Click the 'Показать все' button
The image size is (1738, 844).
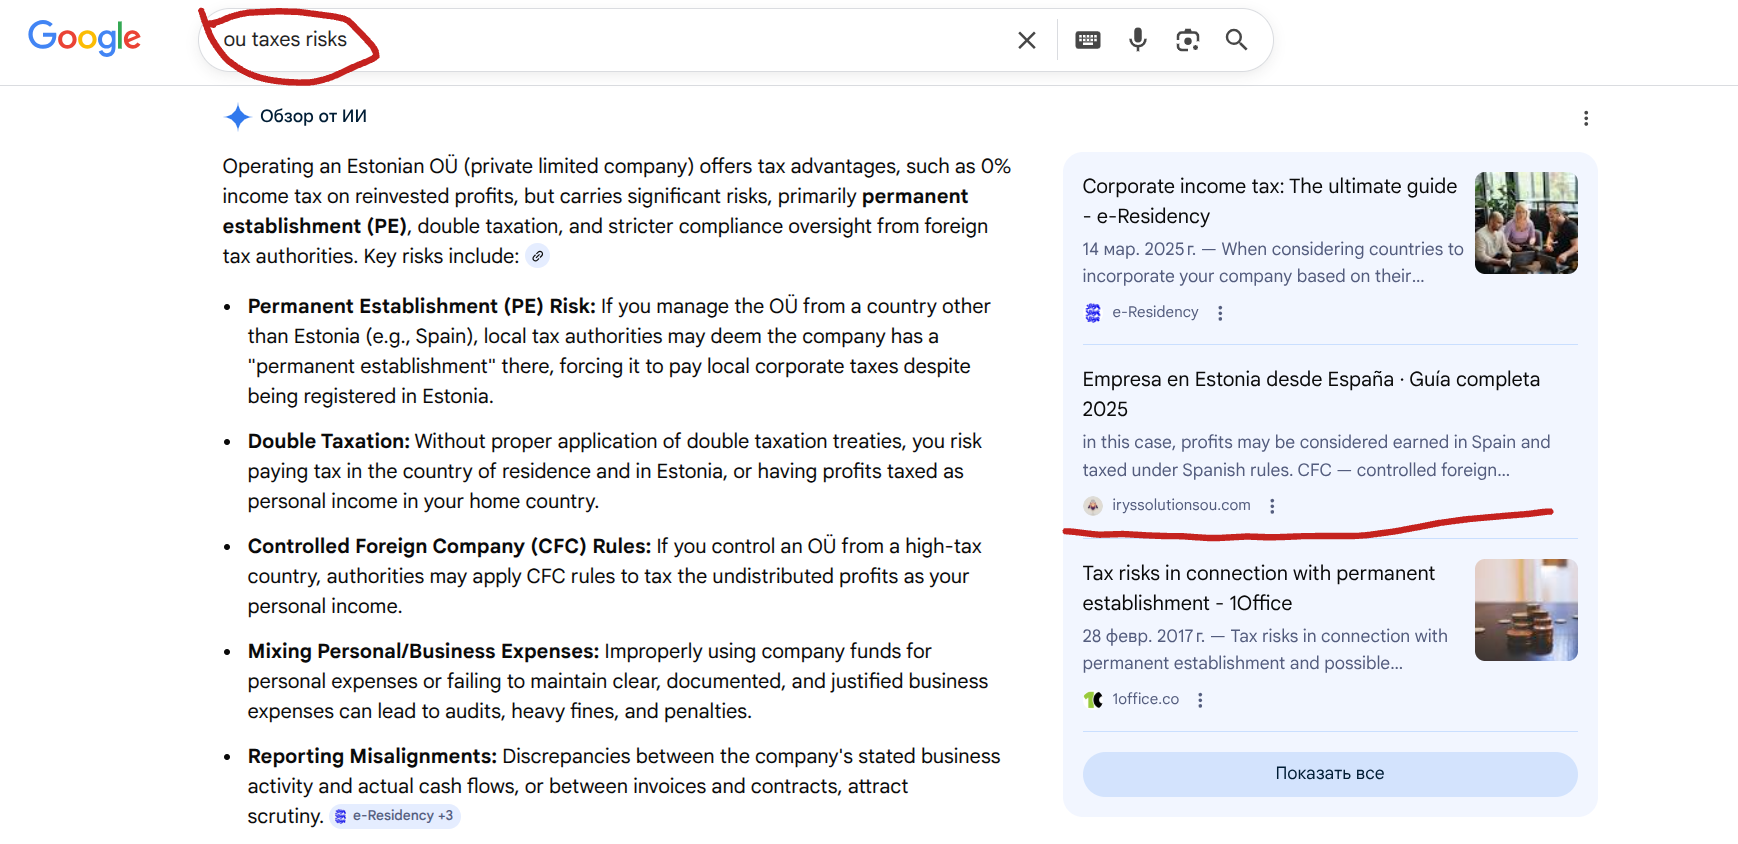tap(1330, 774)
